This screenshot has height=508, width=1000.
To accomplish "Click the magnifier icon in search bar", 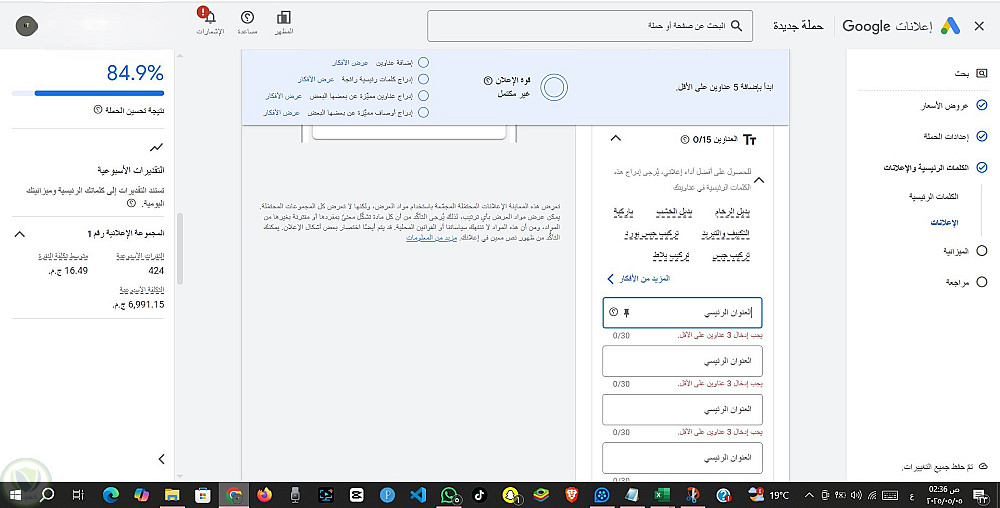I will (736, 26).
